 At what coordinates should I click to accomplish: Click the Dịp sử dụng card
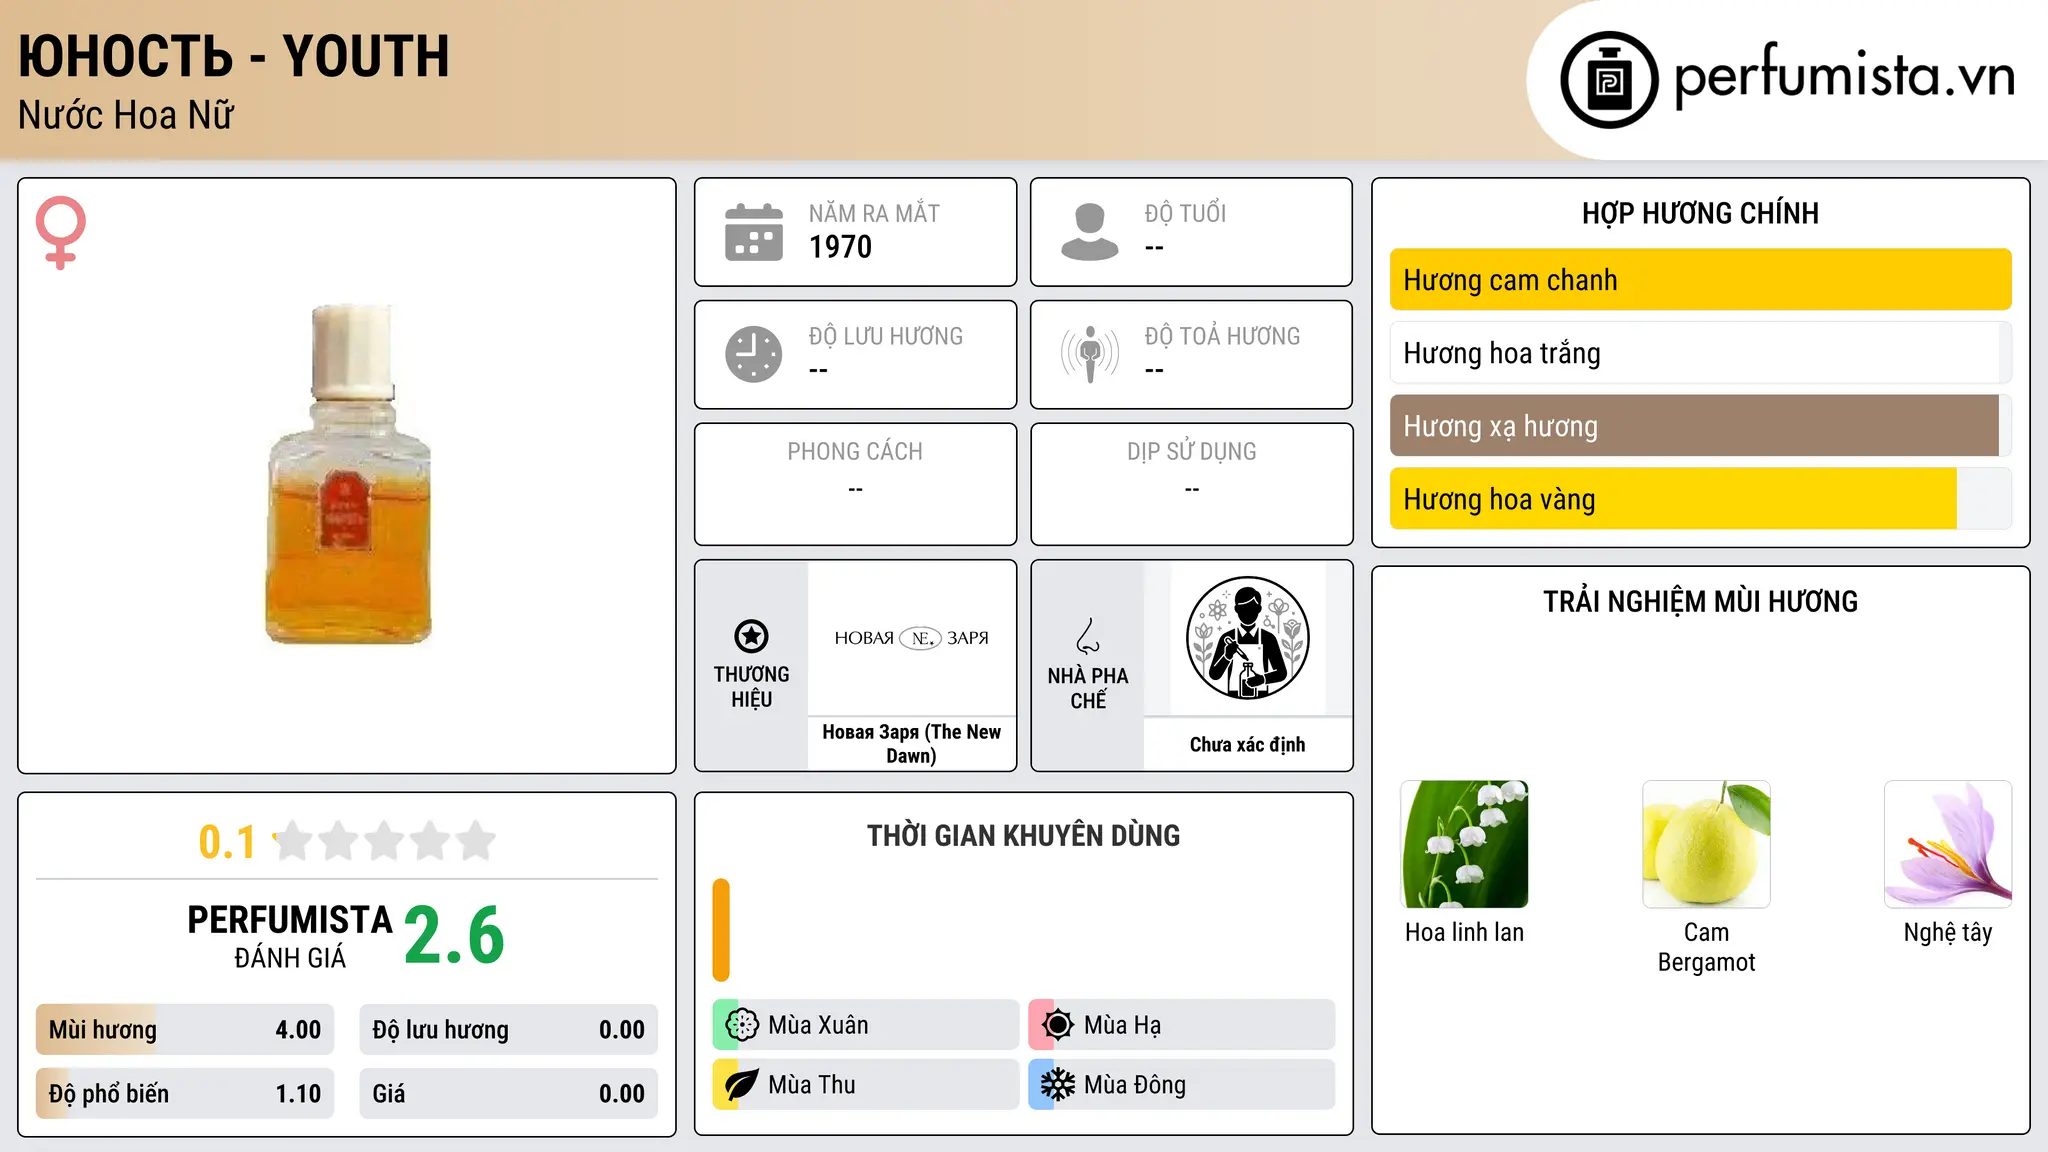[1191, 484]
